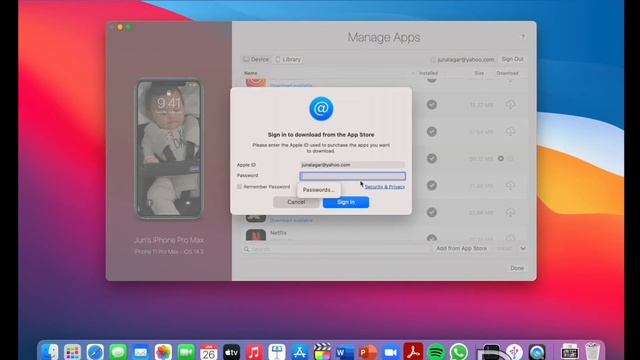Click the account email next to Sign Out
Viewport: 640px width, 360px height.
pyautogui.click(x=466, y=60)
